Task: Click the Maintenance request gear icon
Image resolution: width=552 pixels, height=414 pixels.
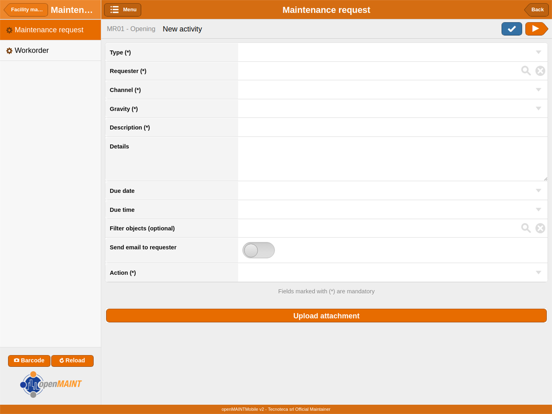Action: tap(9, 30)
